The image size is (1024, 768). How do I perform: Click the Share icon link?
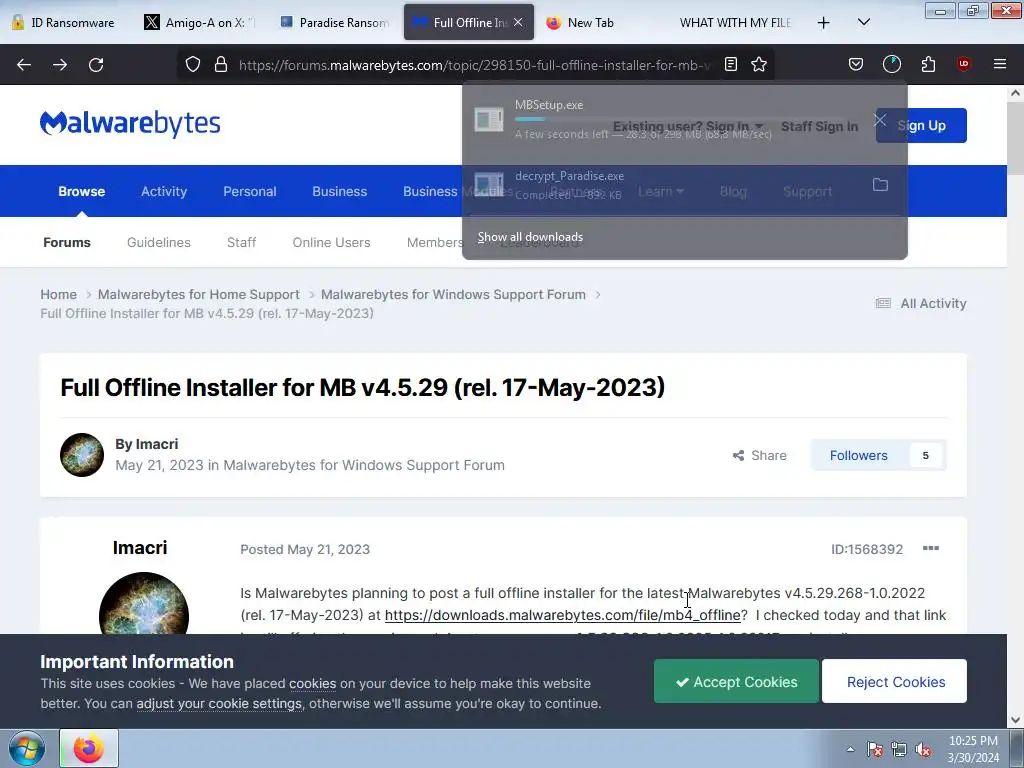[760, 455]
